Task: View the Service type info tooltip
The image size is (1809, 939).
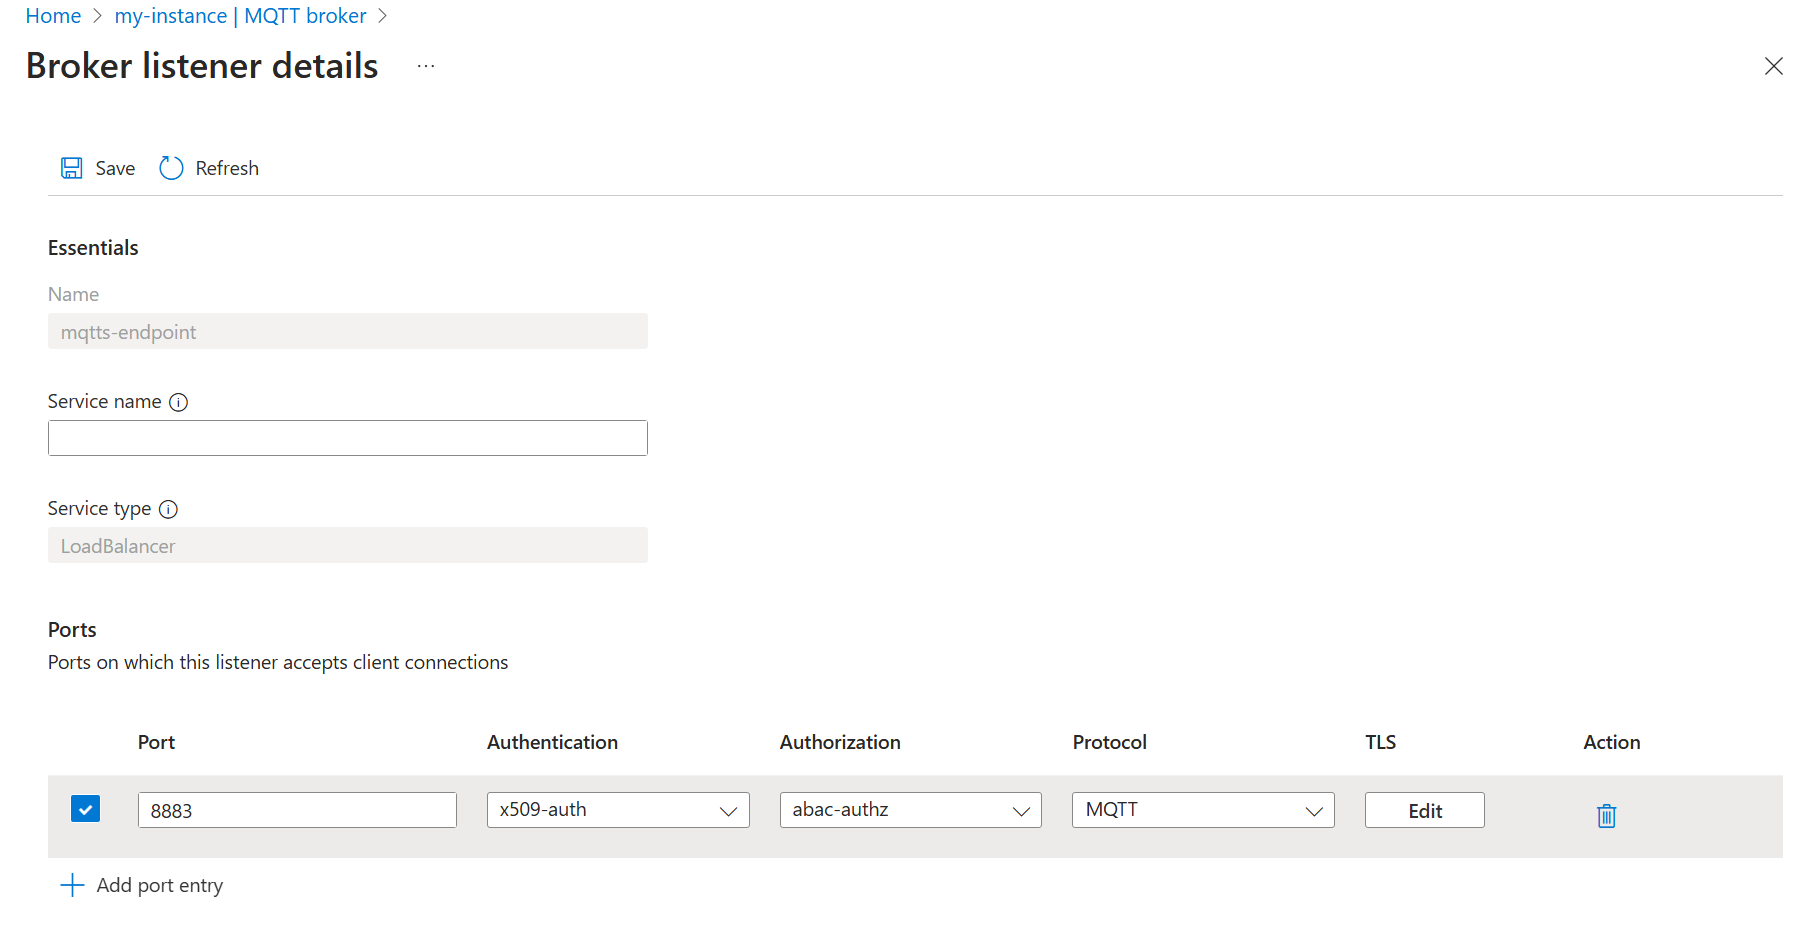Action: tap(168, 508)
